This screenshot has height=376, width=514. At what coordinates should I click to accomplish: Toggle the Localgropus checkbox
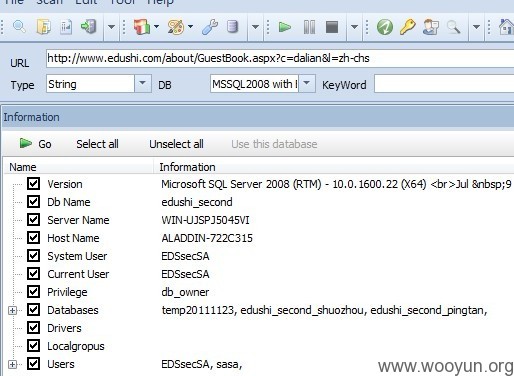(x=33, y=346)
